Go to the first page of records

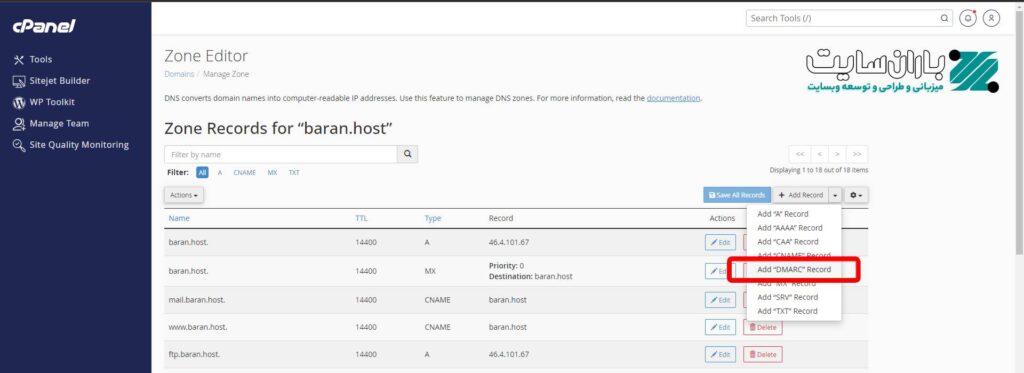[x=799, y=155]
